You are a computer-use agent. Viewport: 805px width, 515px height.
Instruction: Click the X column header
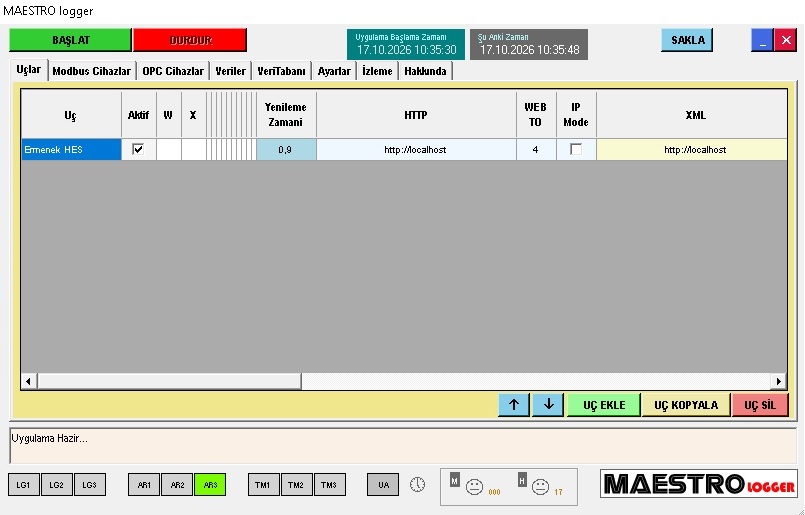[194, 115]
